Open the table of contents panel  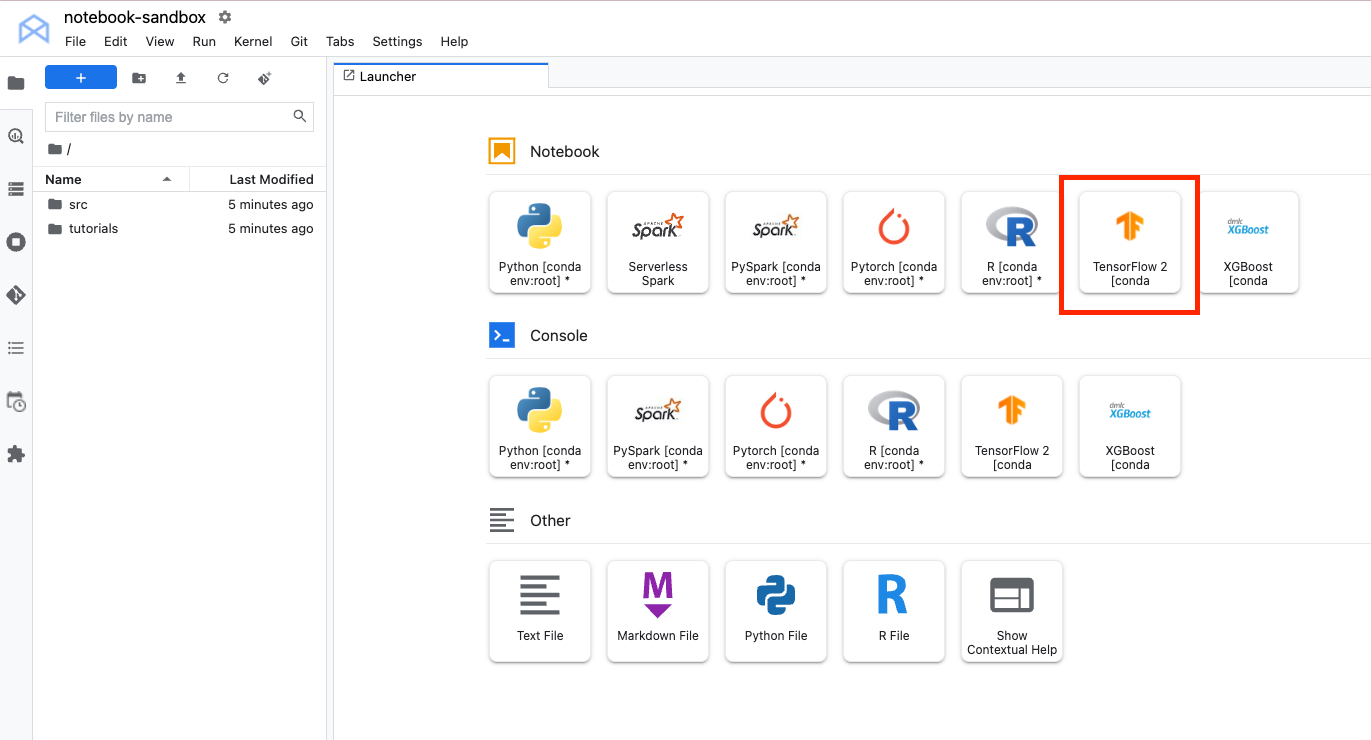click(x=16, y=348)
